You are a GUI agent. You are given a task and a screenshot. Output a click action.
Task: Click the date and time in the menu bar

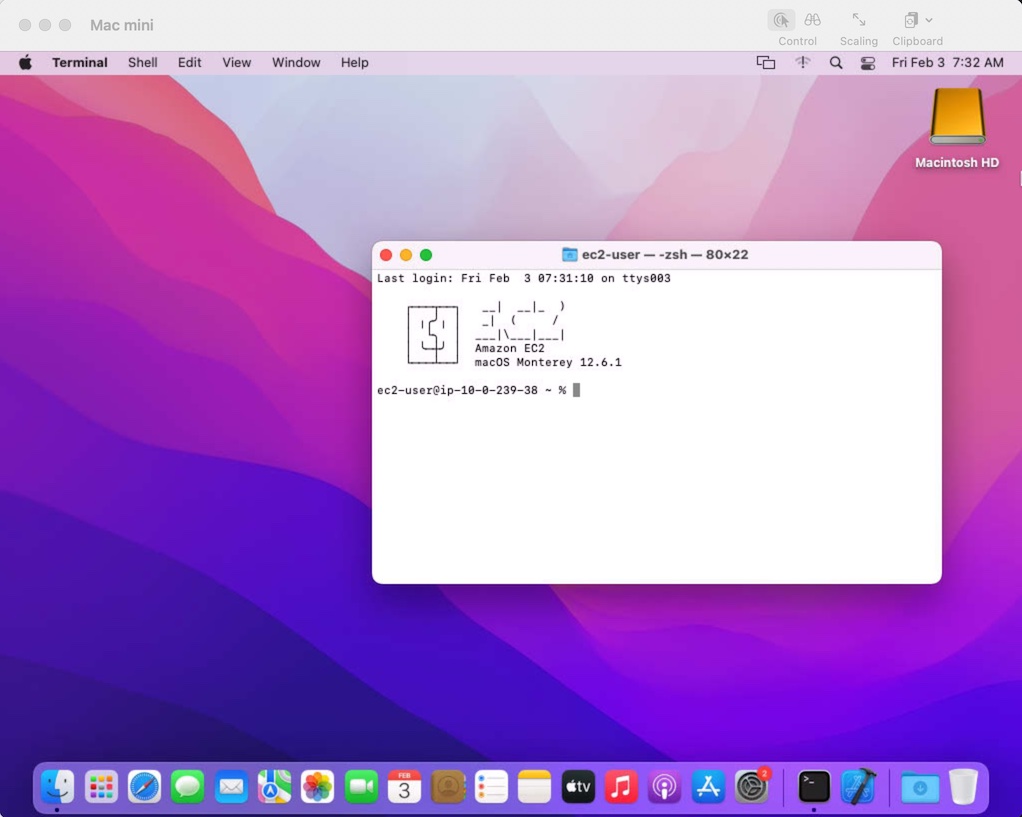[948, 63]
